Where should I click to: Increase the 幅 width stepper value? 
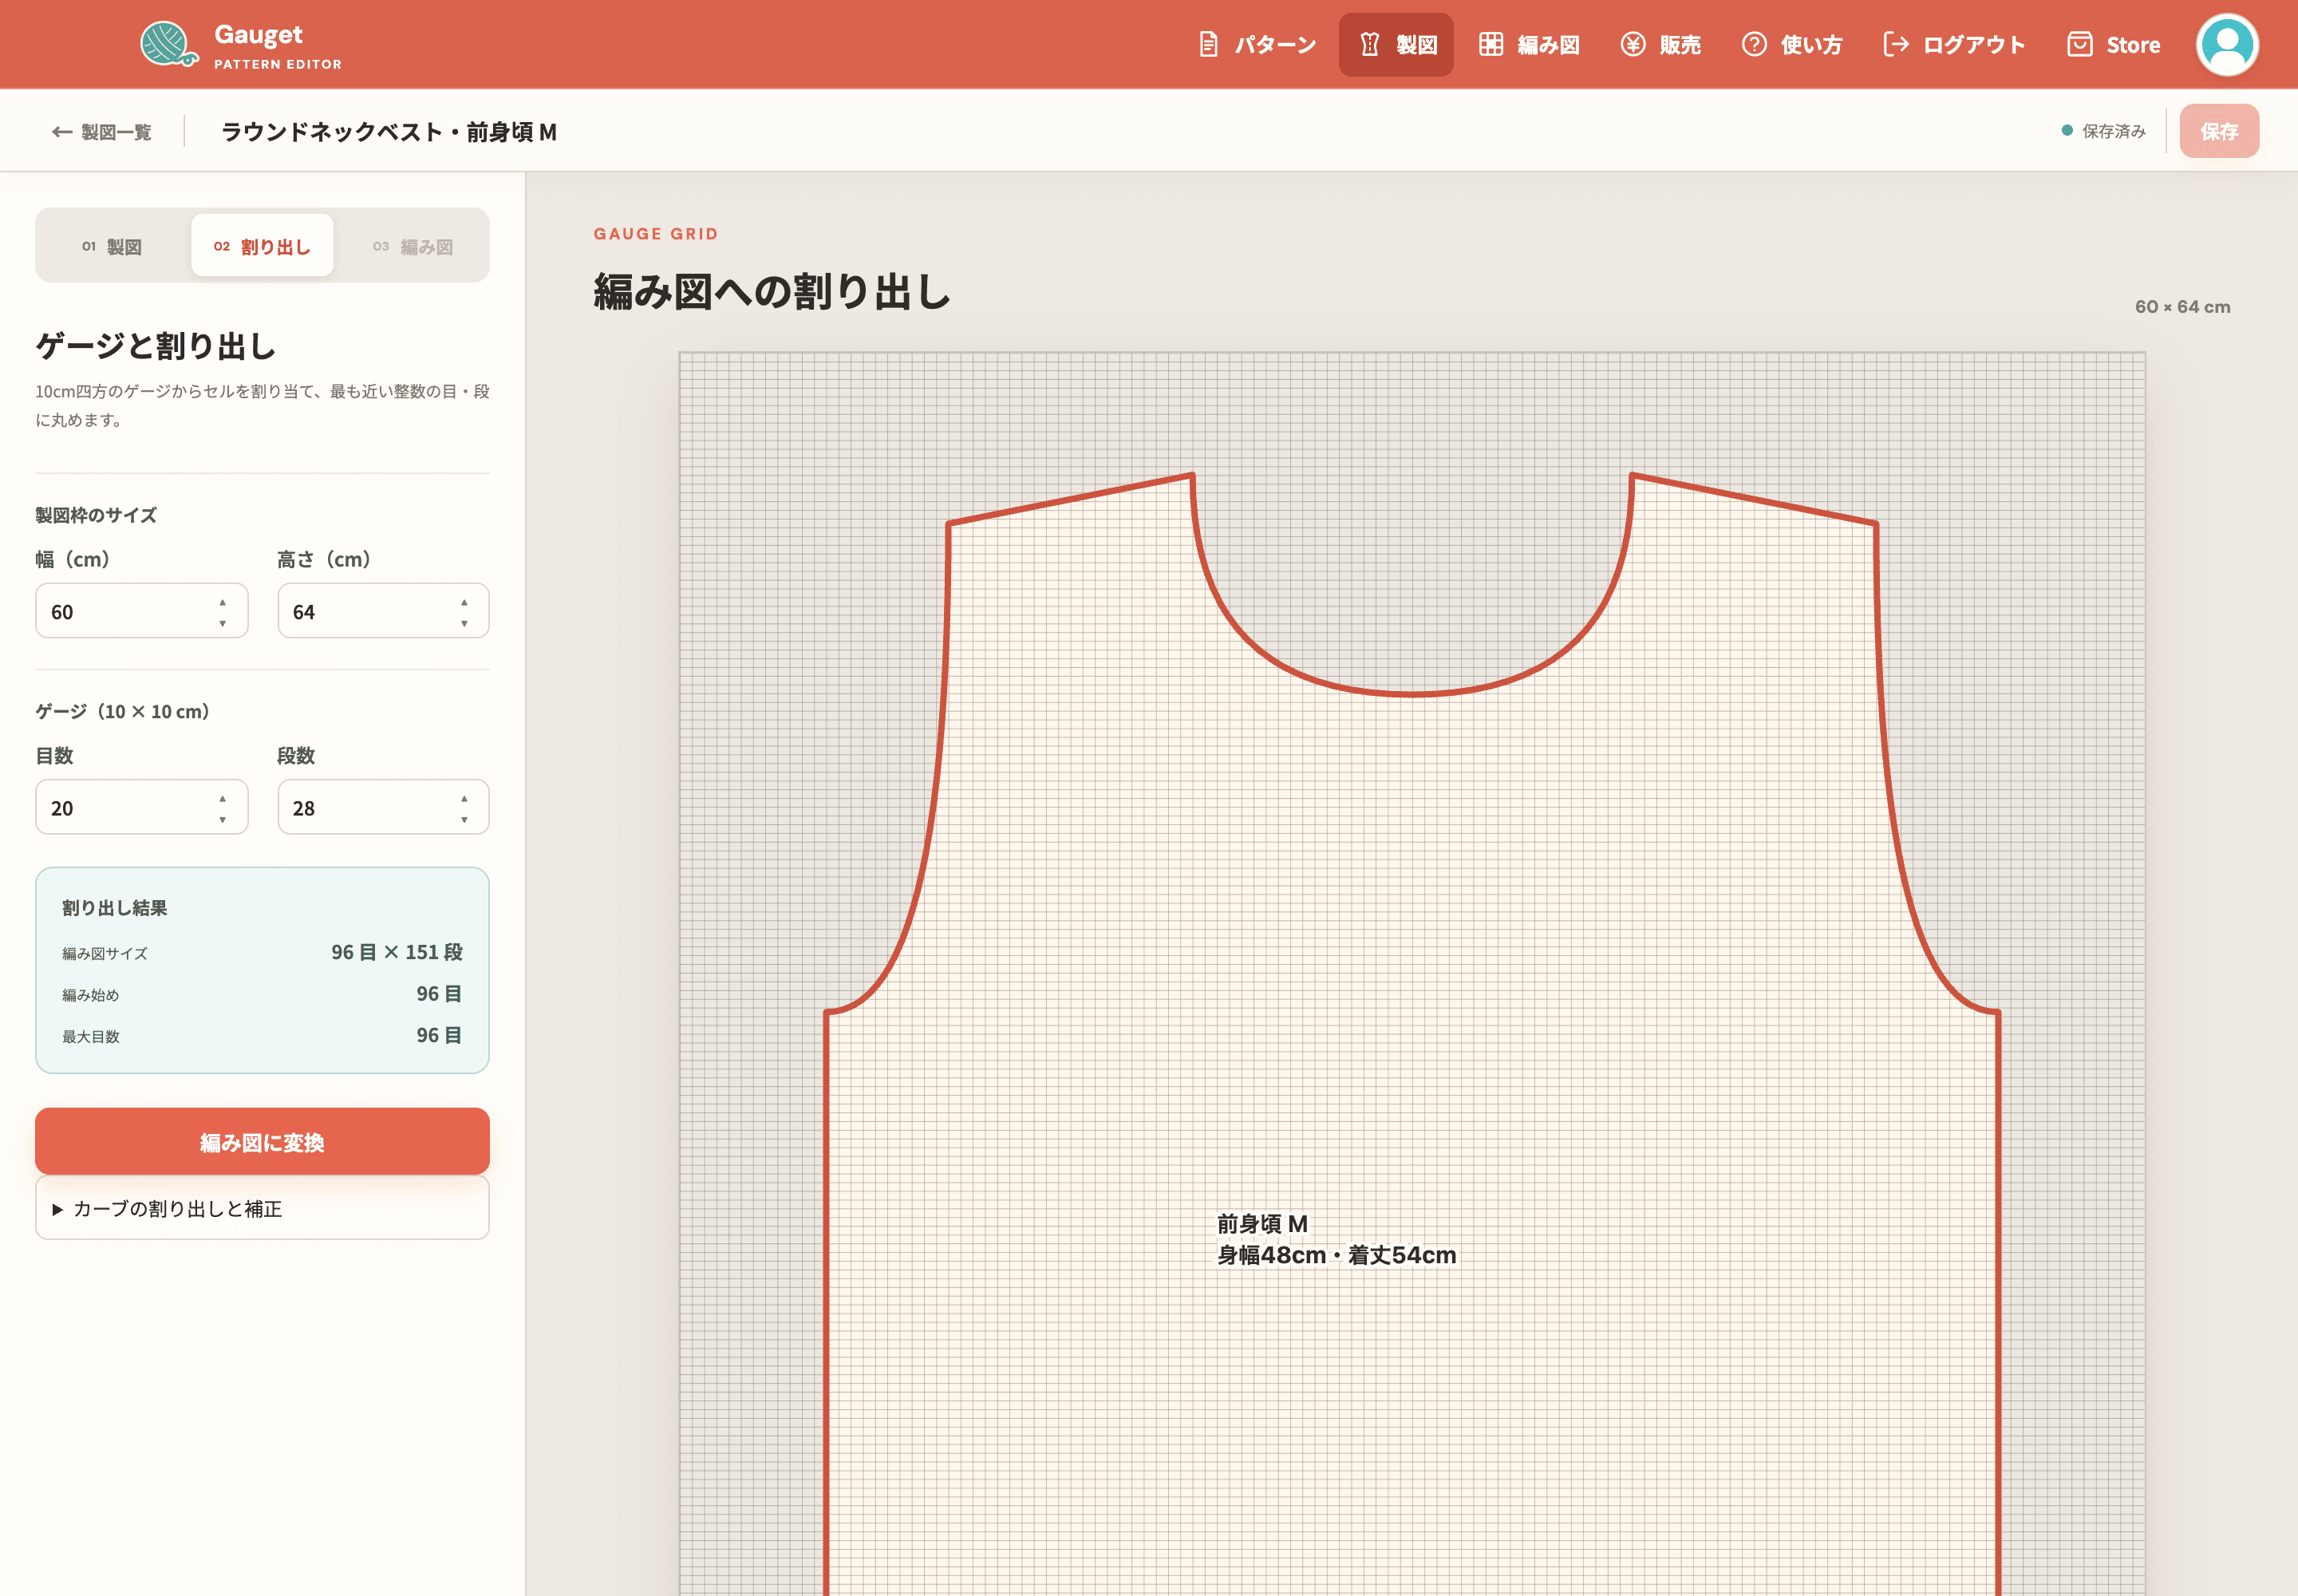click(222, 602)
